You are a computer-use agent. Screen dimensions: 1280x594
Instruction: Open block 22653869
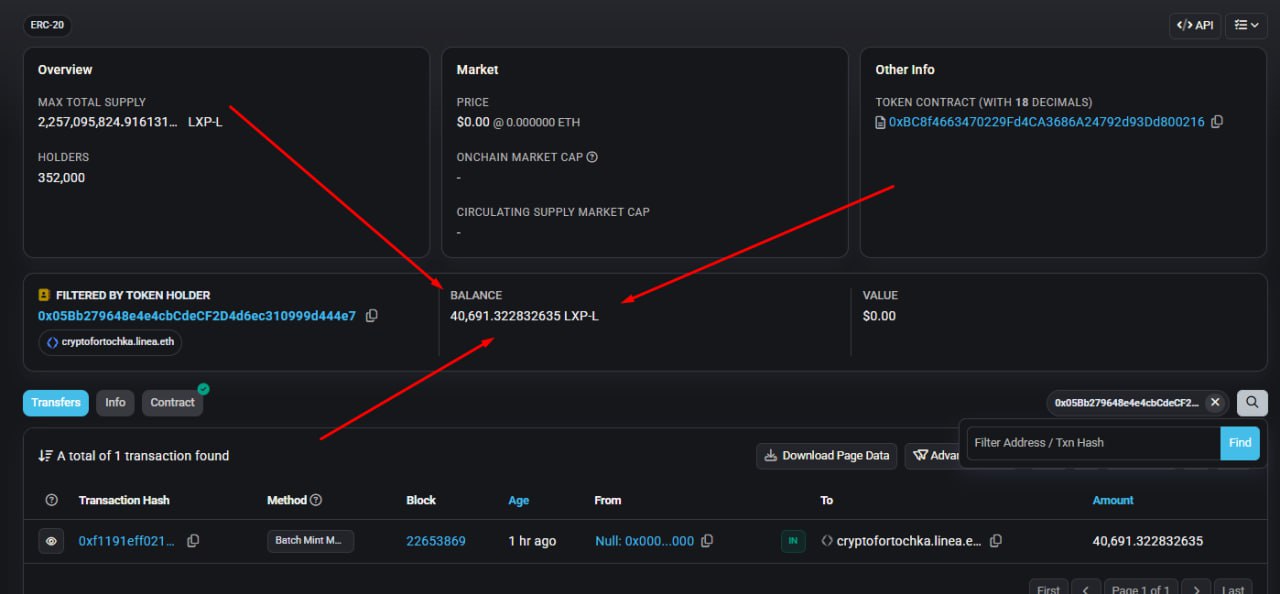pyautogui.click(x=436, y=541)
